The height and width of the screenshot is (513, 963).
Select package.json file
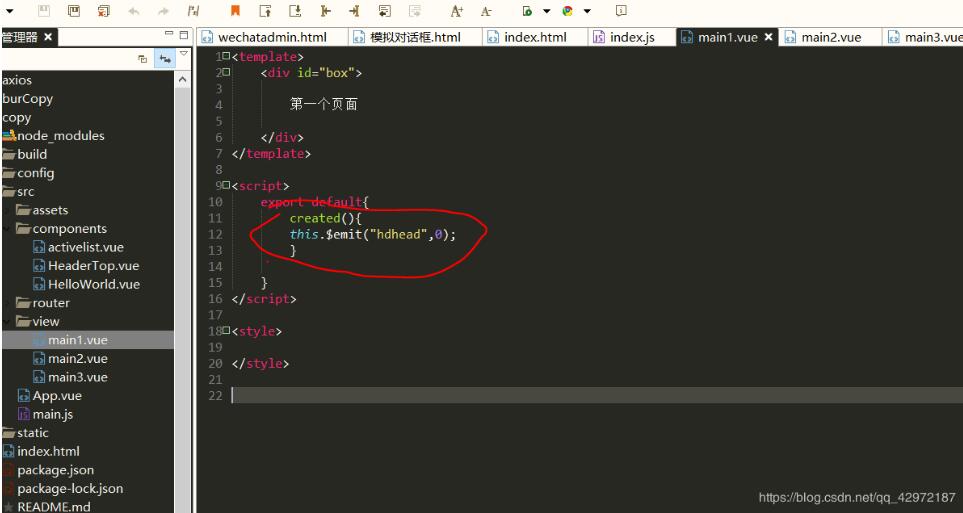(x=55, y=470)
